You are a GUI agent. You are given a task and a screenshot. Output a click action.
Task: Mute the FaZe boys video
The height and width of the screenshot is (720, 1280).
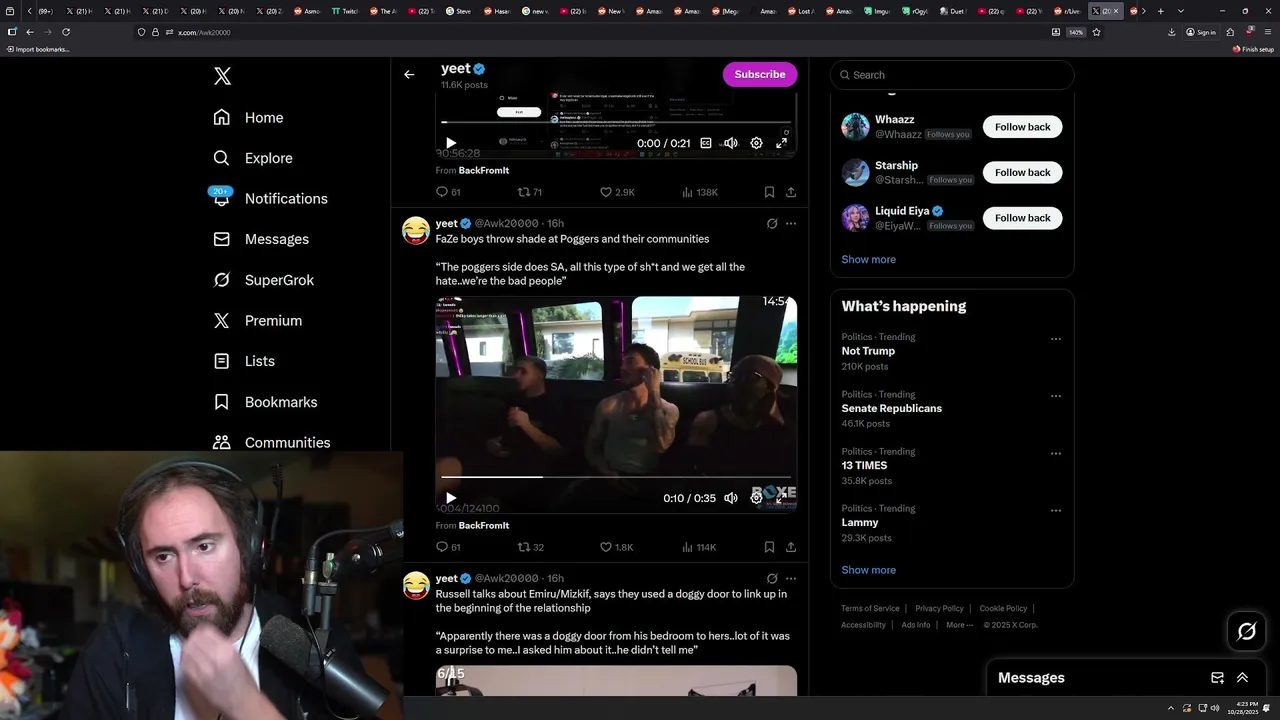731,498
